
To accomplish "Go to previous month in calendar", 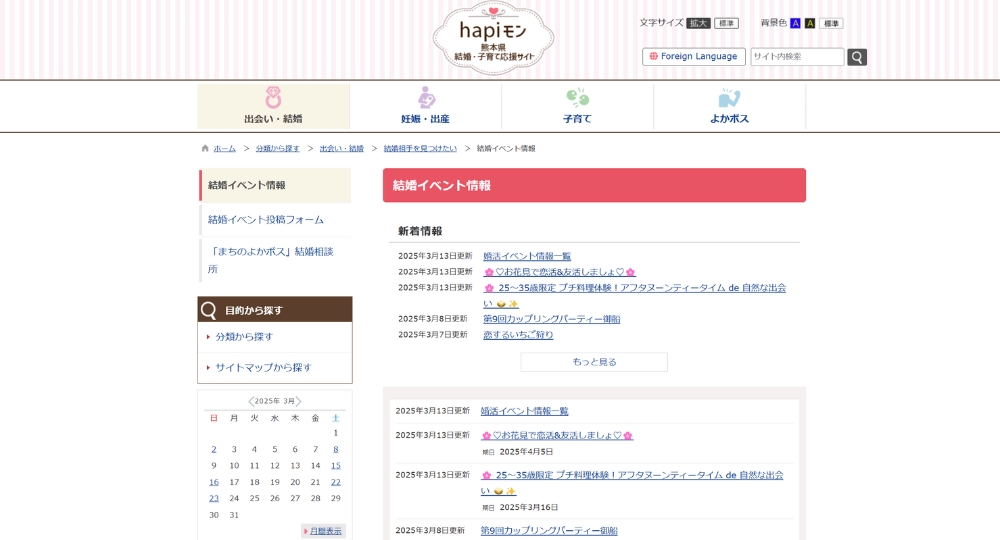I will pos(251,401).
